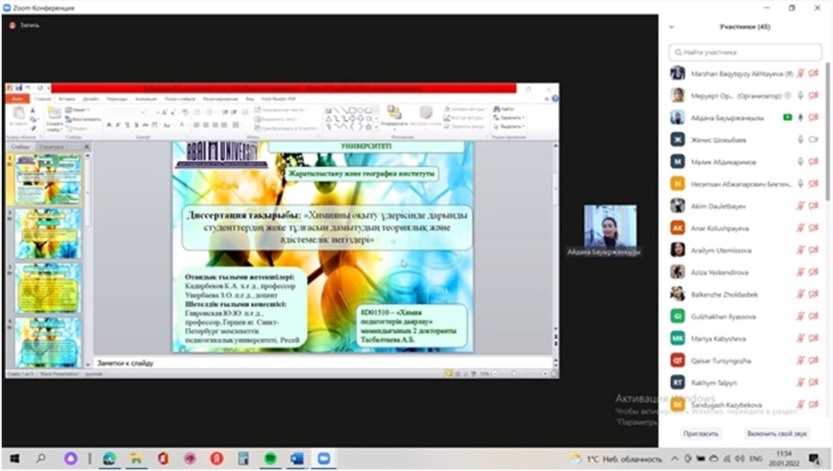
Task: Toggle video camera for Anar Kolushpayeva
Action: [x=813, y=228]
